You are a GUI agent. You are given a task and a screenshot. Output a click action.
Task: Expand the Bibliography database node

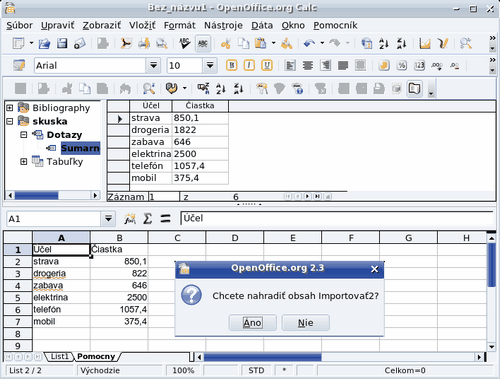pos(10,108)
